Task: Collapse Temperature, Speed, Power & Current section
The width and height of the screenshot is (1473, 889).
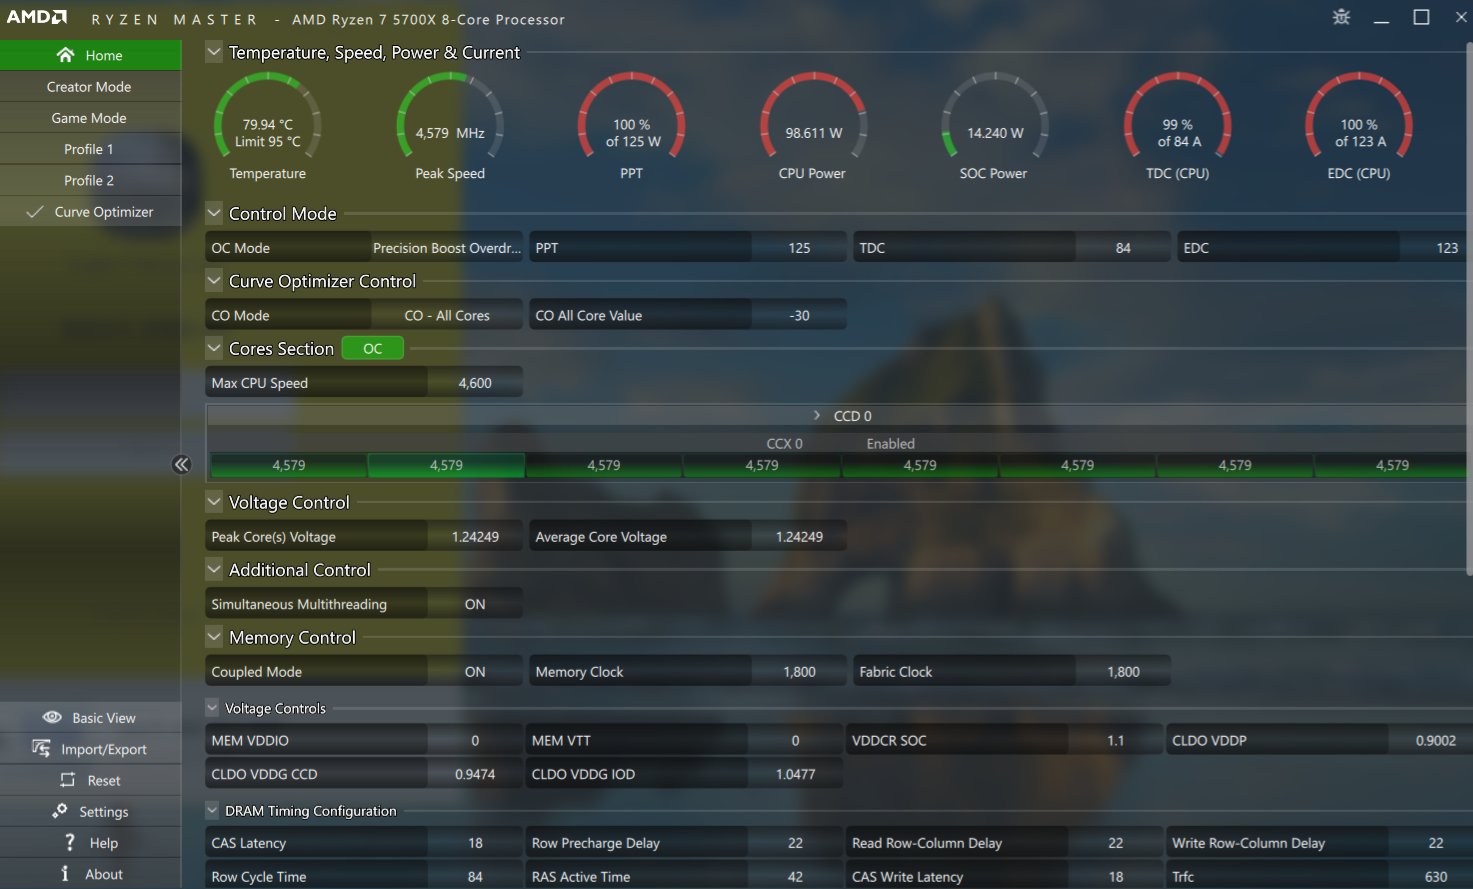Action: tap(214, 52)
